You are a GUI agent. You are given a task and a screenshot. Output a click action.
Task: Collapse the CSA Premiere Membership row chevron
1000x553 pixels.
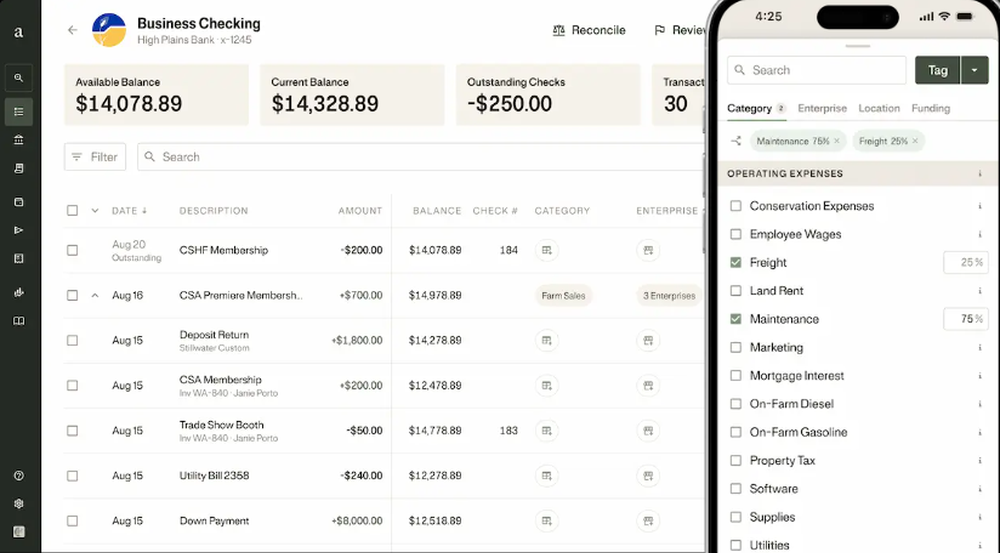point(95,295)
